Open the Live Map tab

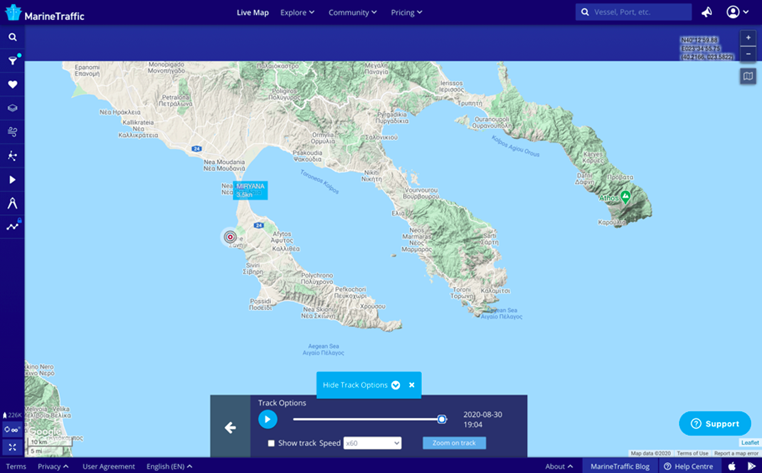pyautogui.click(x=252, y=12)
